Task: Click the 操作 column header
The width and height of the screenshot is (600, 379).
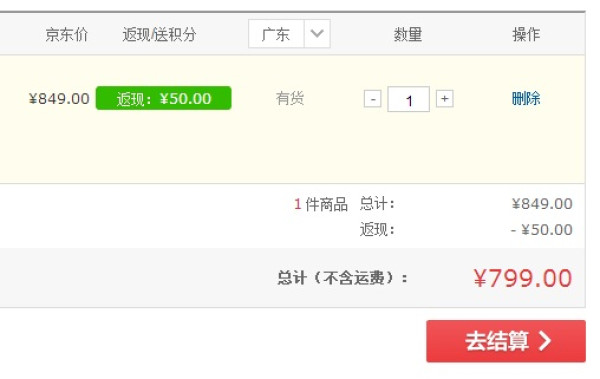Action: coord(526,34)
